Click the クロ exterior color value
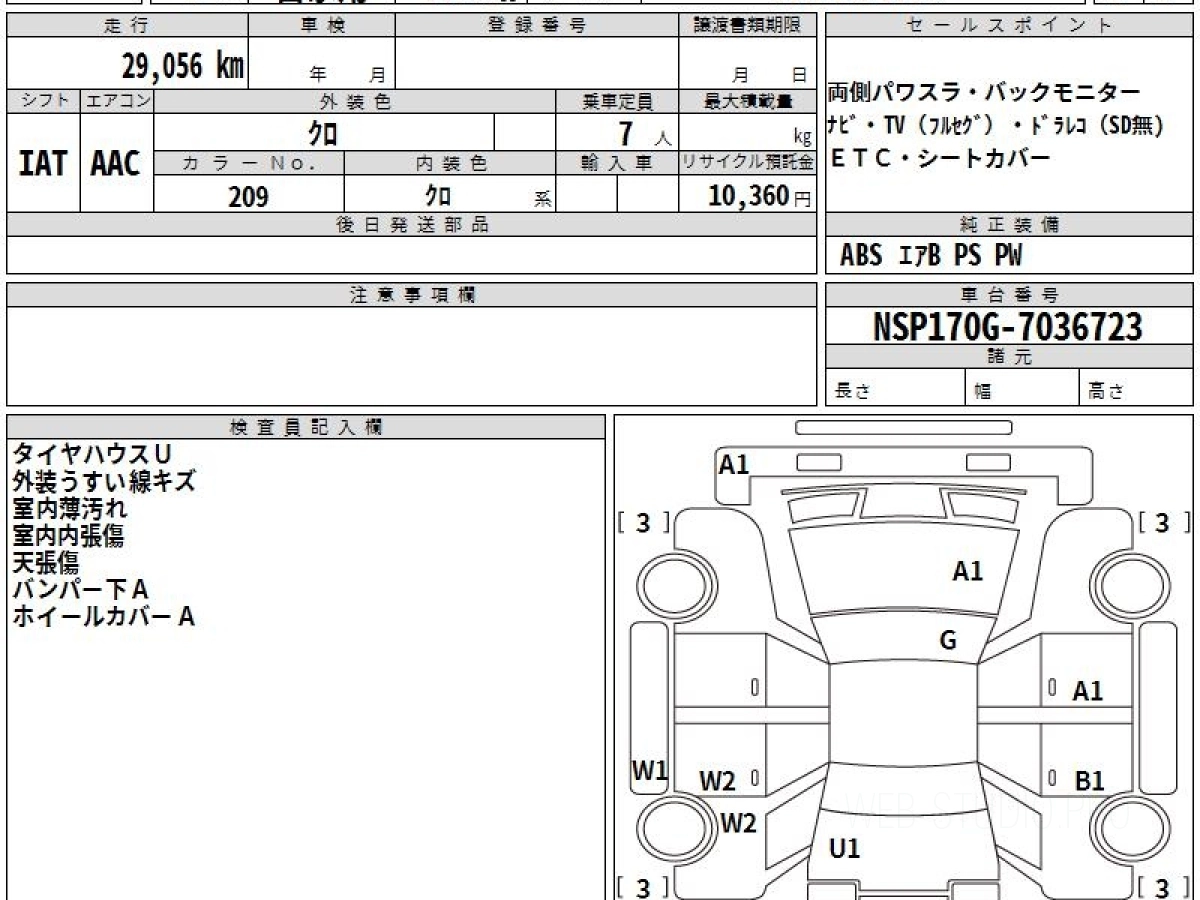 (323, 133)
